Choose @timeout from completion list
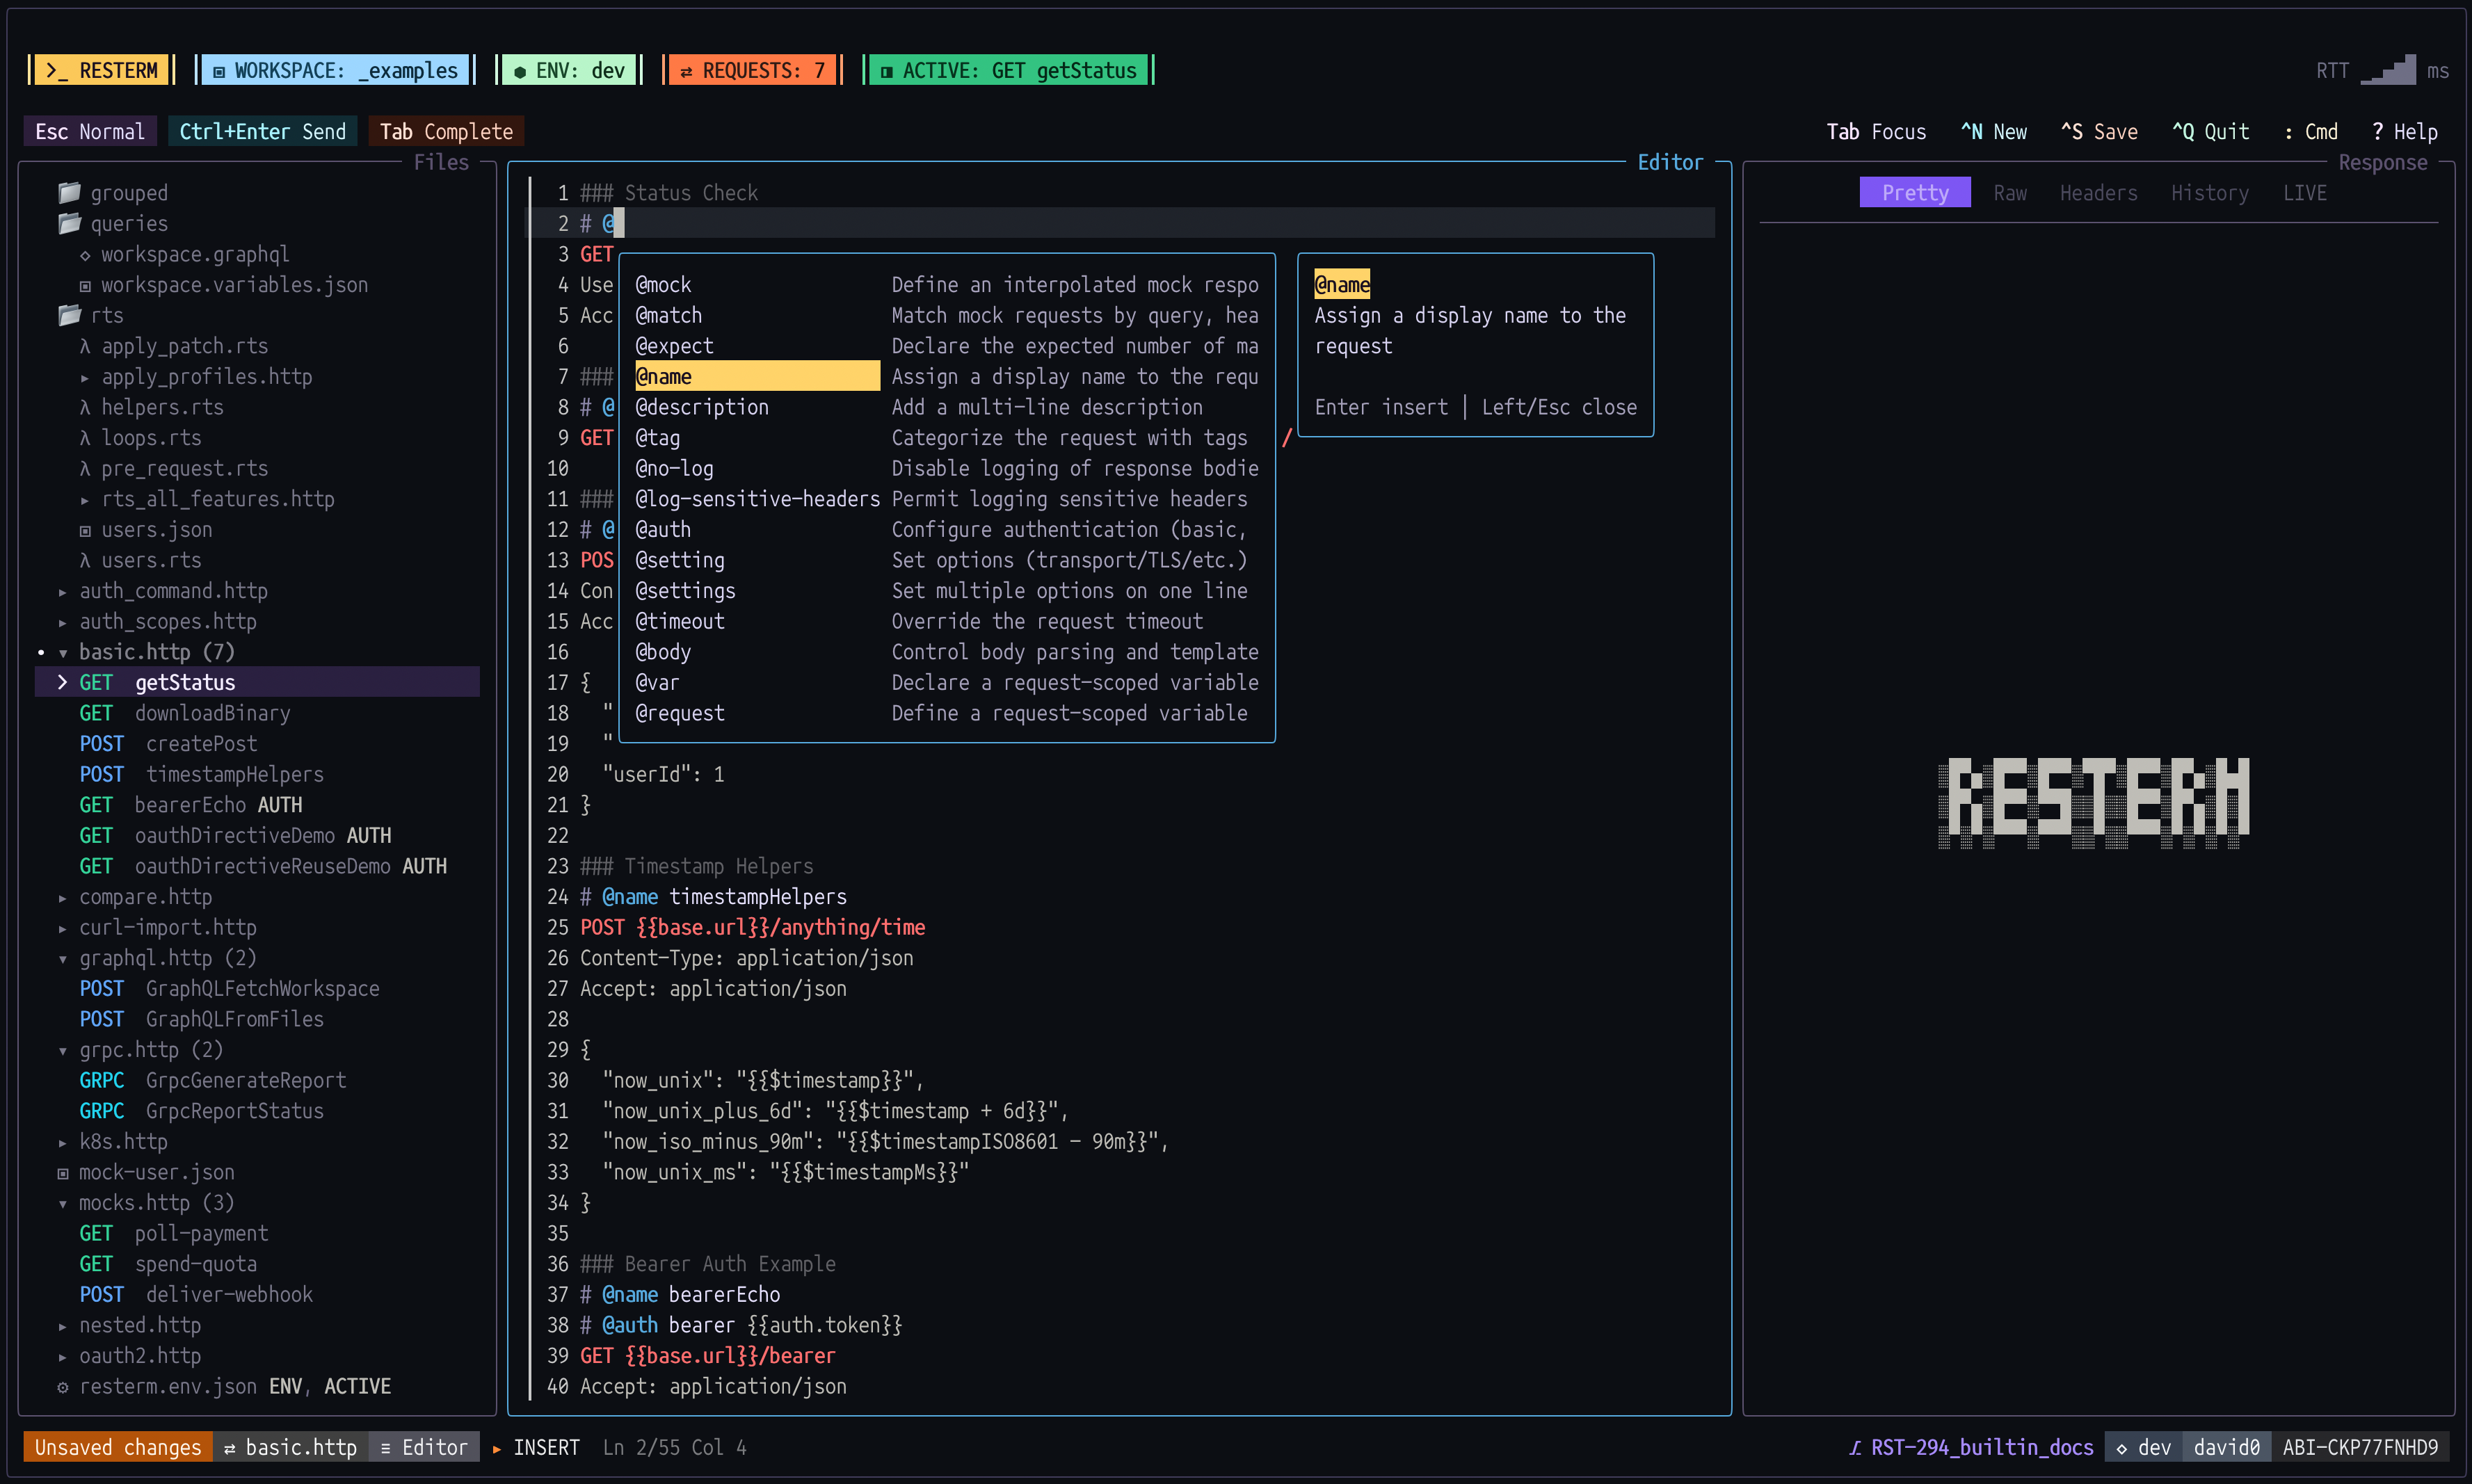Image resolution: width=2472 pixels, height=1484 pixels. pos(947,622)
